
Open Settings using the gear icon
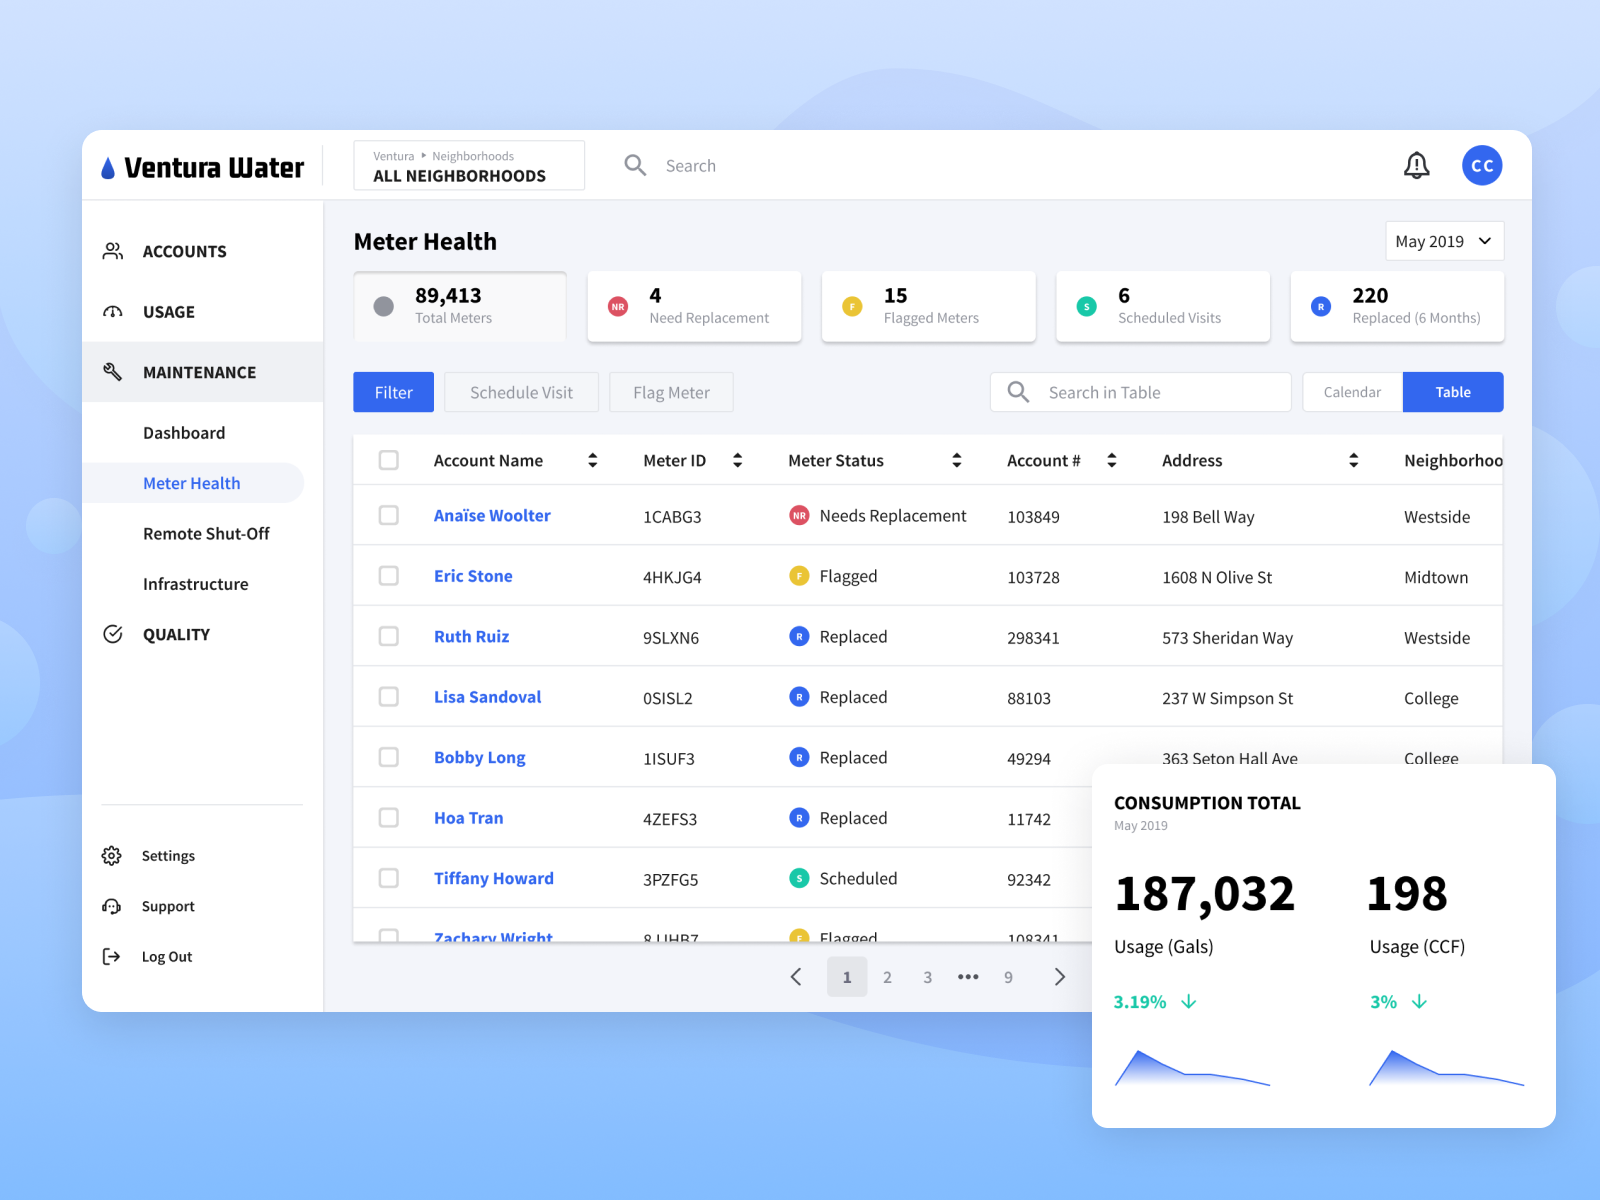[x=112, y=855]
